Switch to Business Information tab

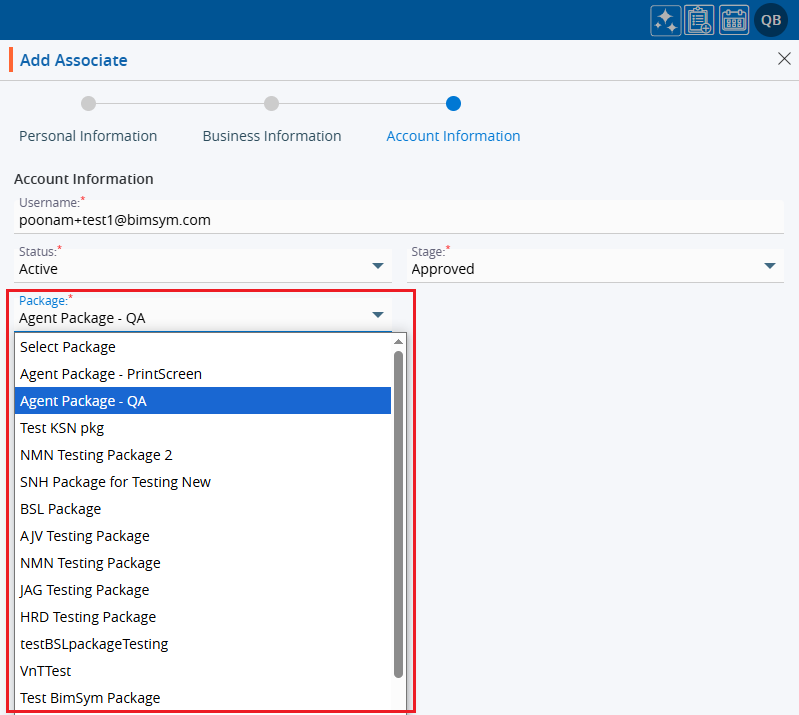(271, 136)
